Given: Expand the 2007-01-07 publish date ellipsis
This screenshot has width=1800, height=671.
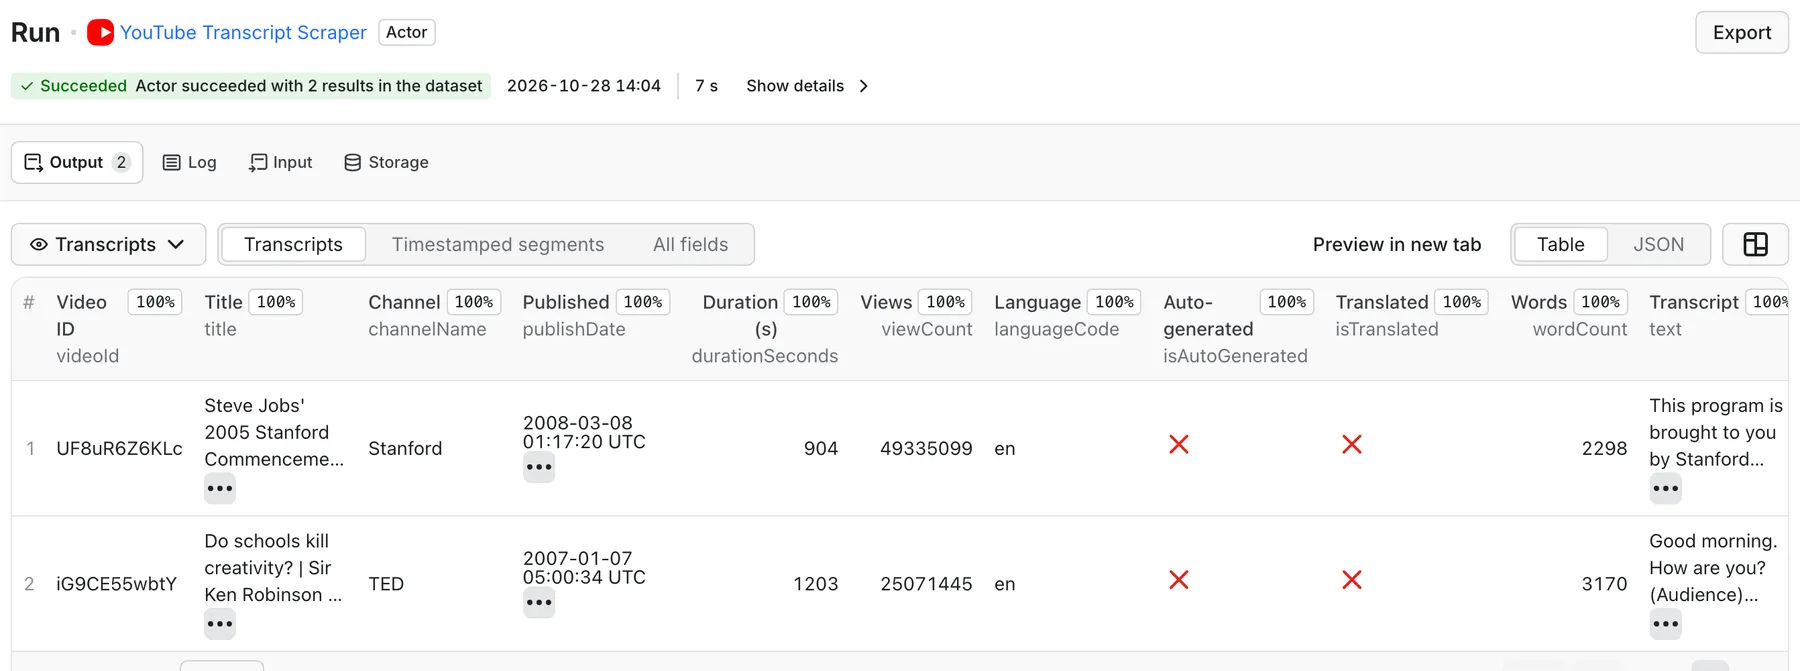Looking at the screenshot, I should (x=539, y=602).
